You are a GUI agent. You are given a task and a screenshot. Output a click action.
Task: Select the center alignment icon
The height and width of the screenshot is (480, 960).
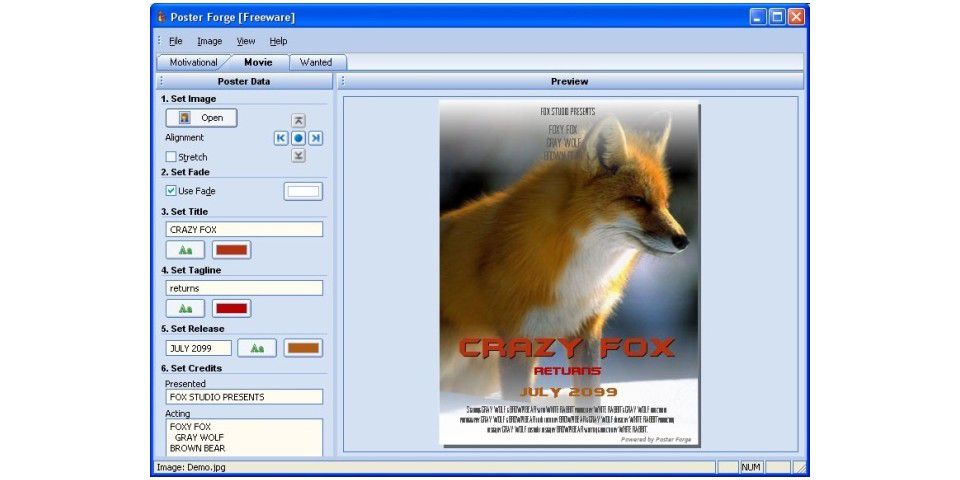(298, 138)
